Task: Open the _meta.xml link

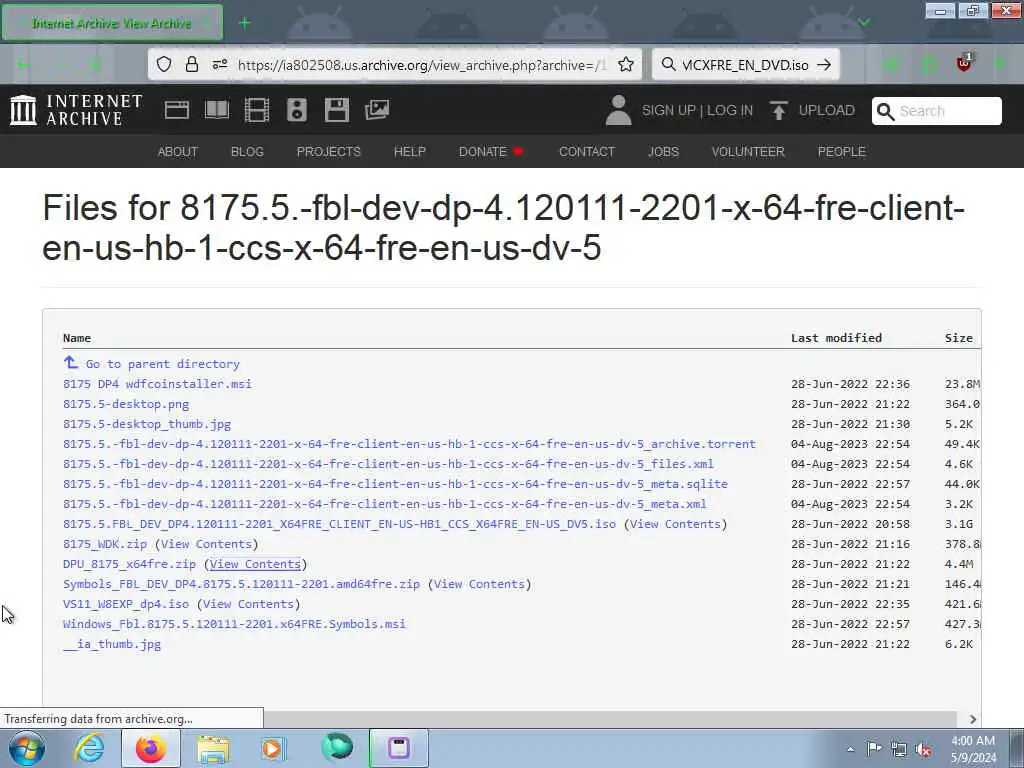Action: point(385,504)
